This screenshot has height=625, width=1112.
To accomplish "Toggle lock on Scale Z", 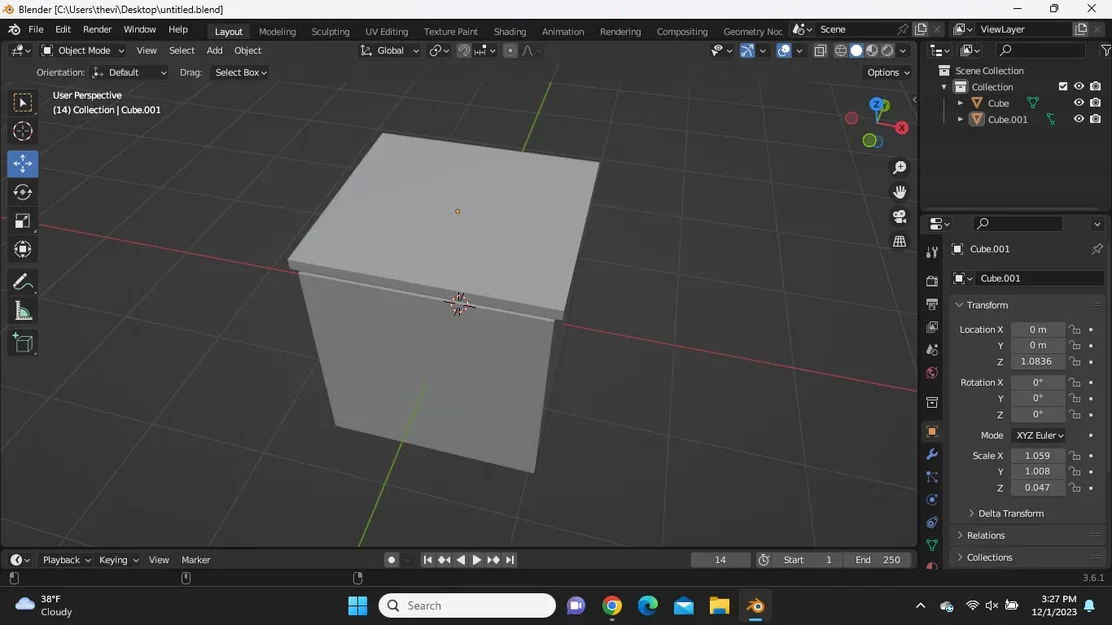I will 1075,487.
